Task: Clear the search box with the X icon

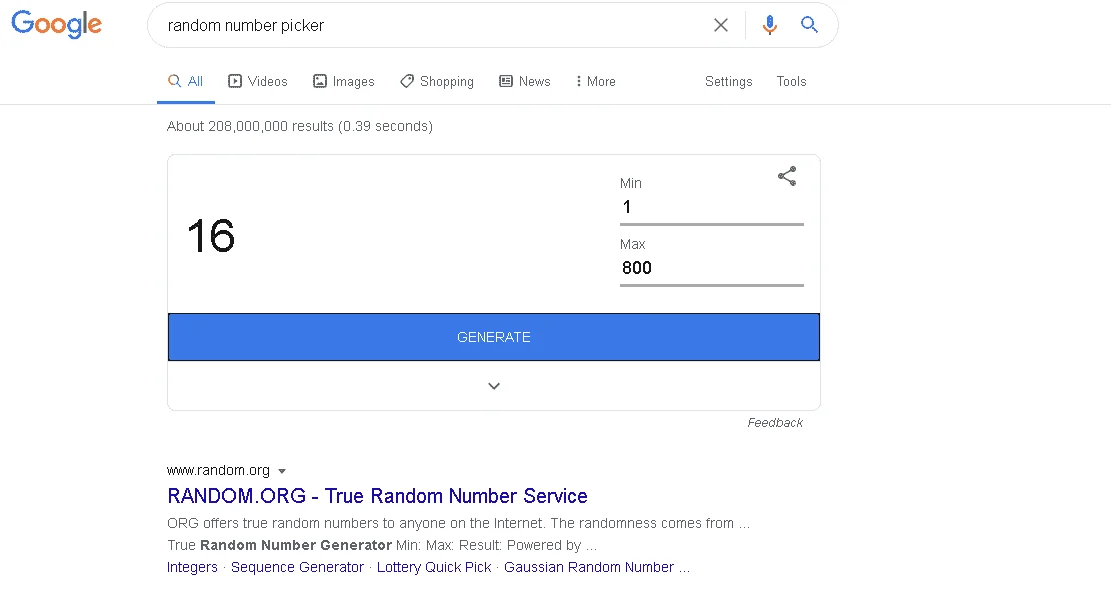Action: (x=721, y=25)
